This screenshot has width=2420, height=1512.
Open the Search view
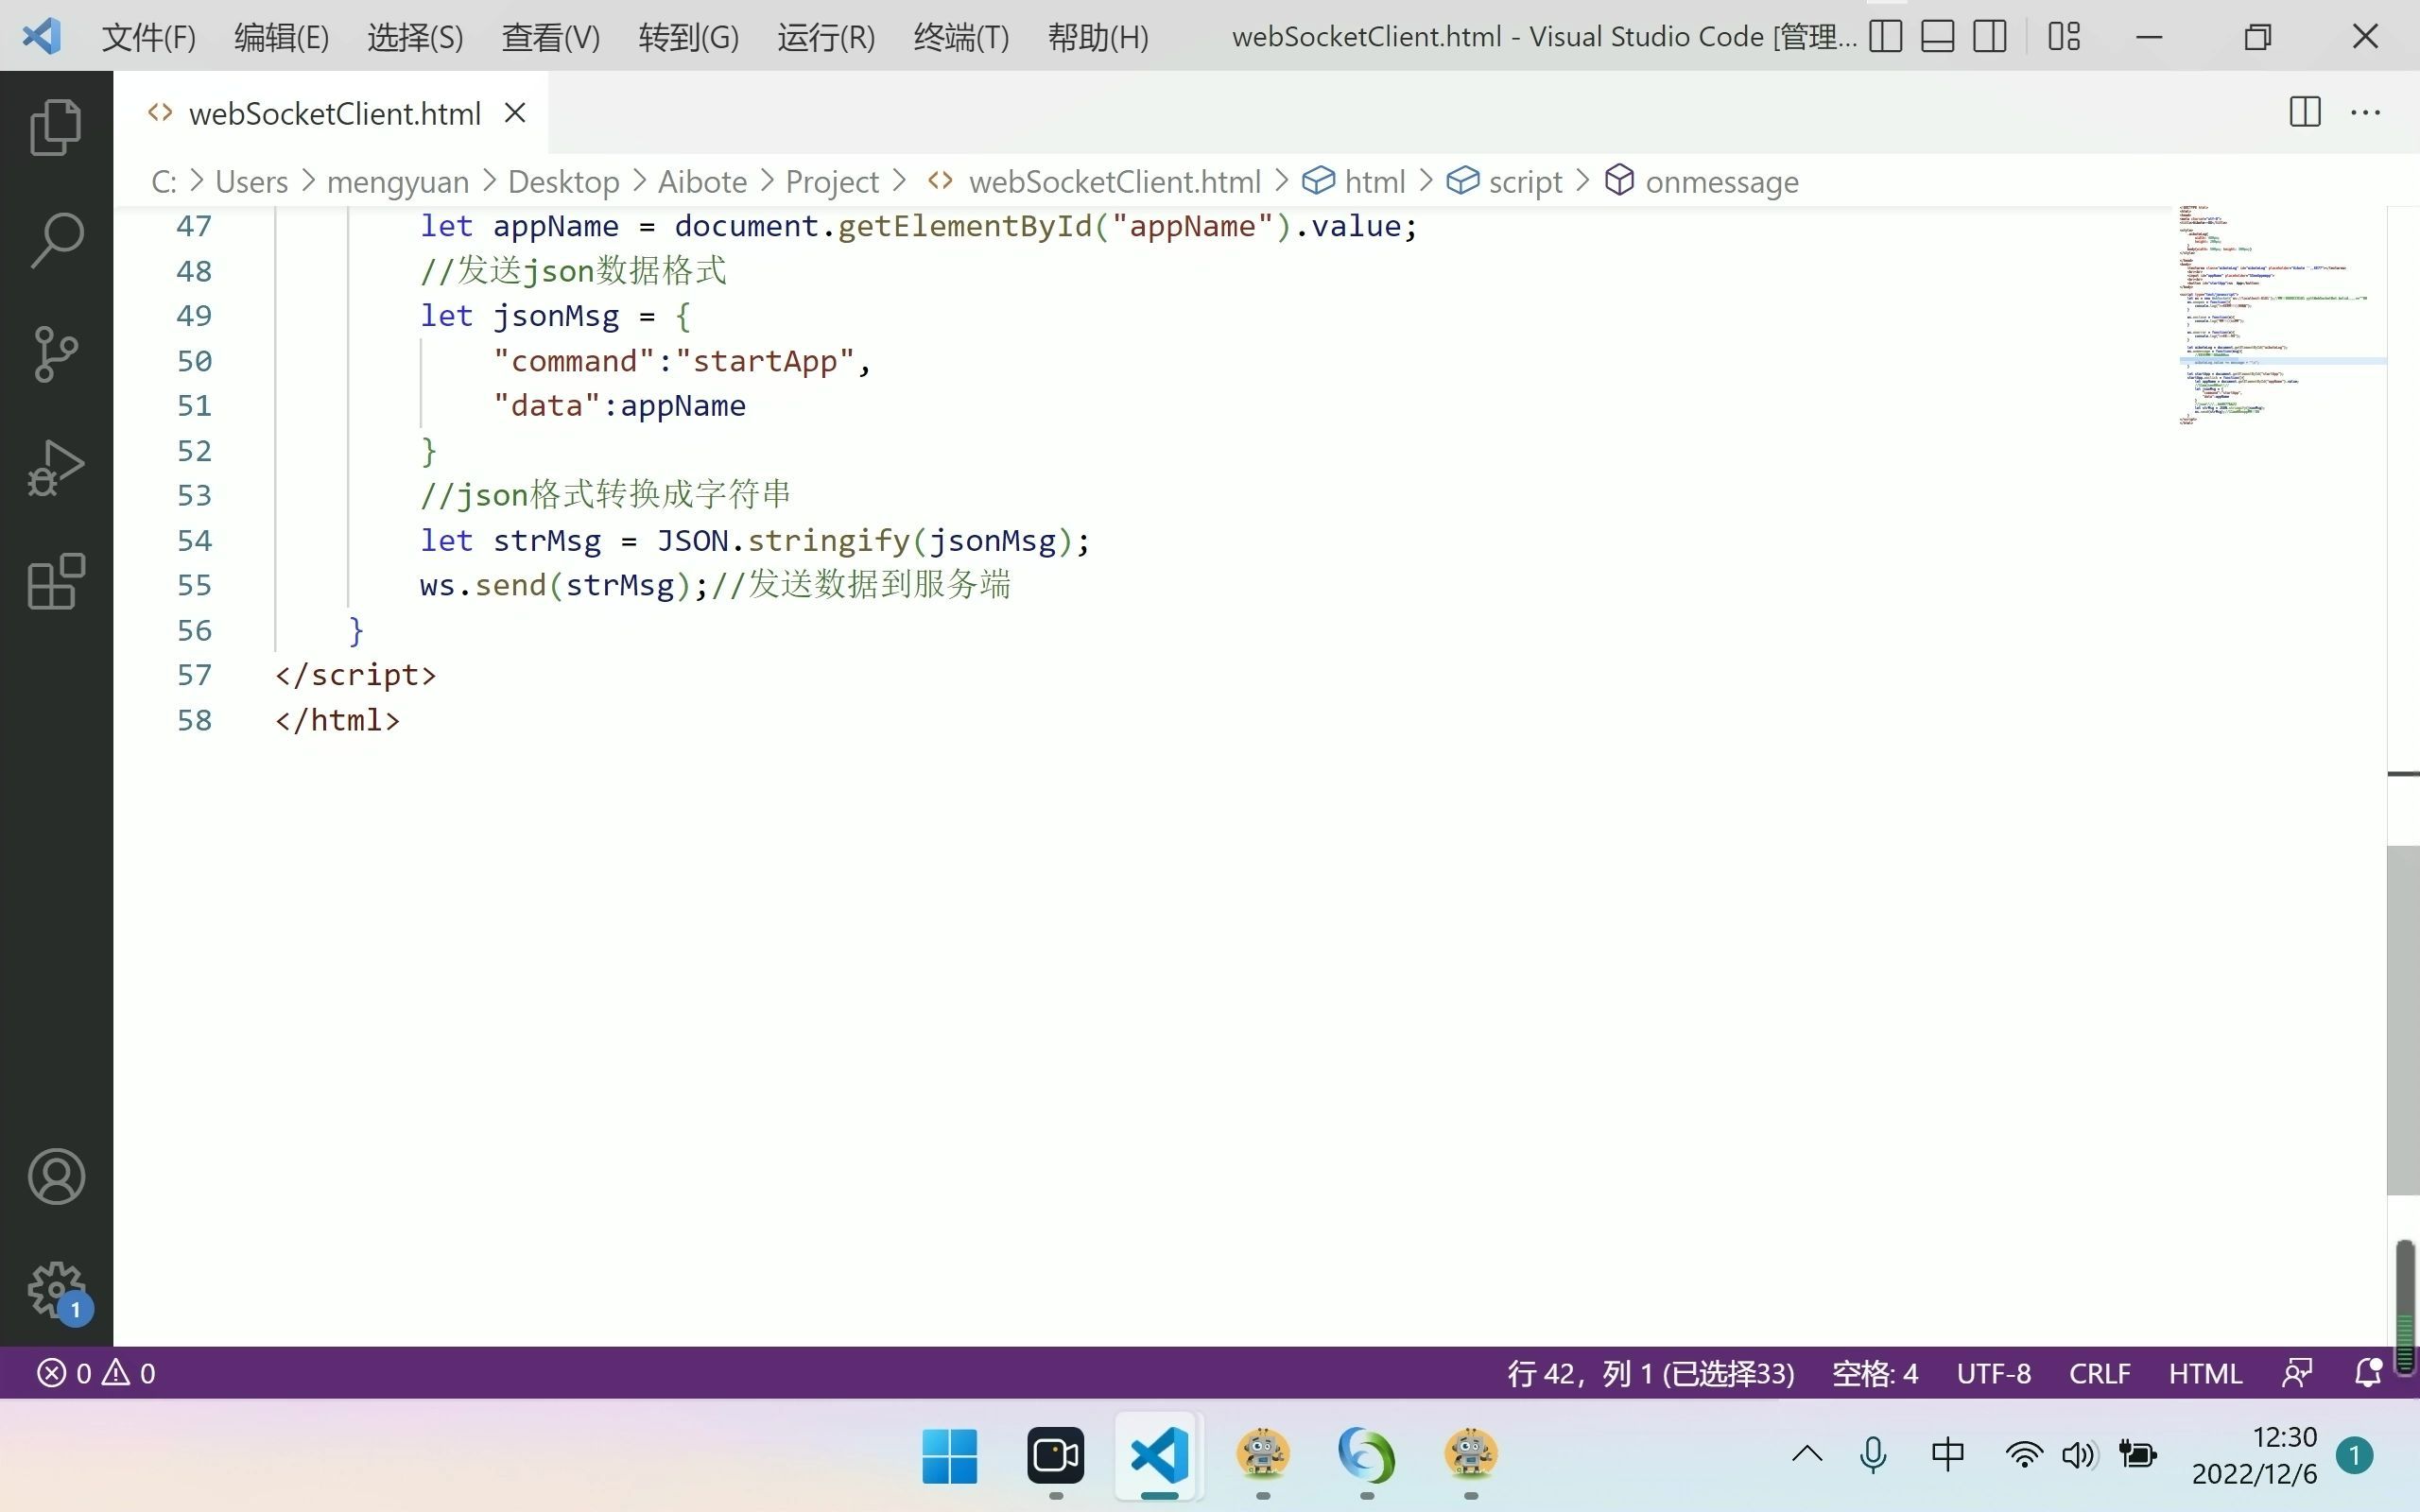[x=55, y=238]
